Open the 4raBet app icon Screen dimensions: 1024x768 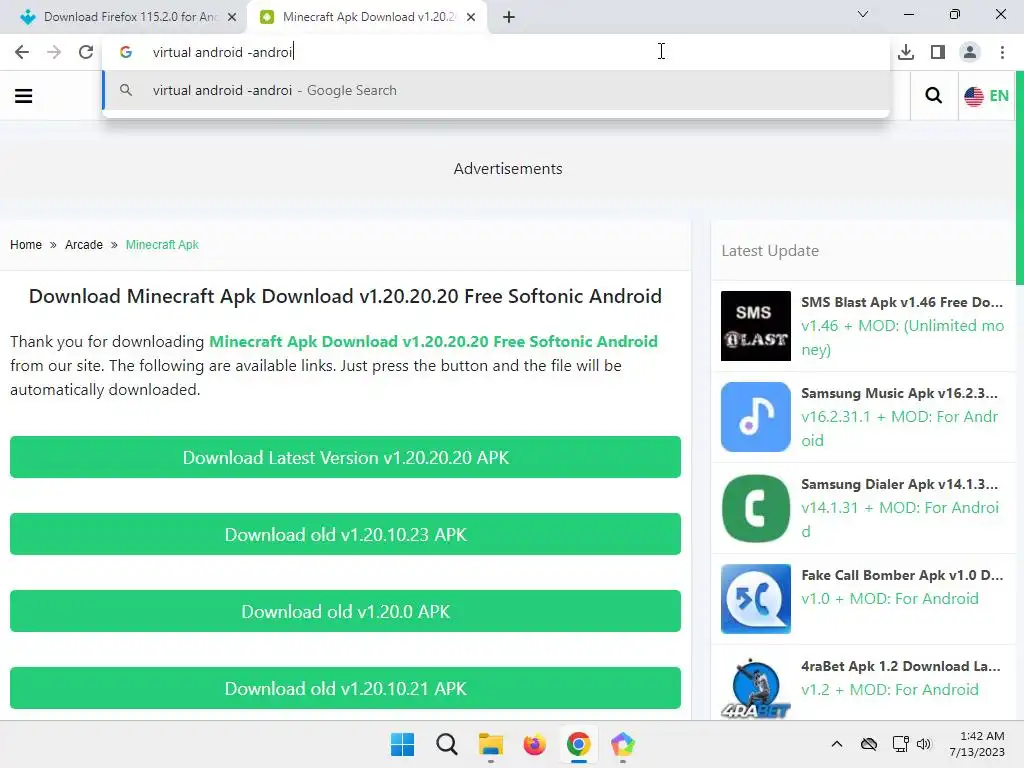point(756,688)
